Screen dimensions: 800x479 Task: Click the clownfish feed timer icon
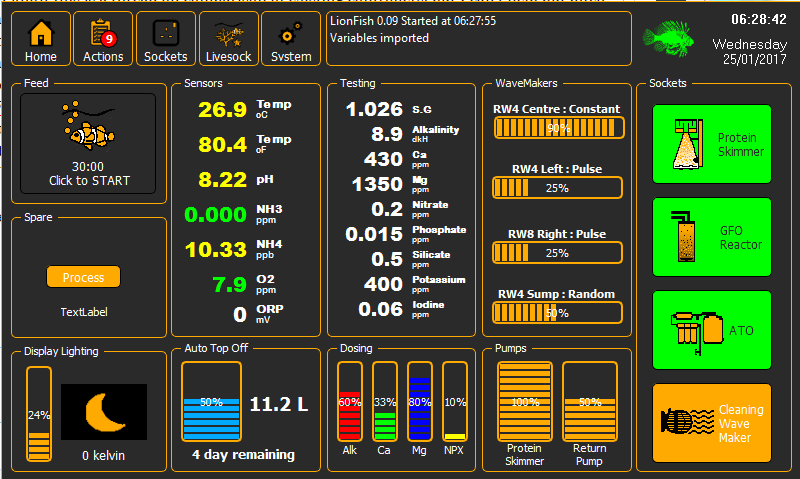[x=88, y=125]
